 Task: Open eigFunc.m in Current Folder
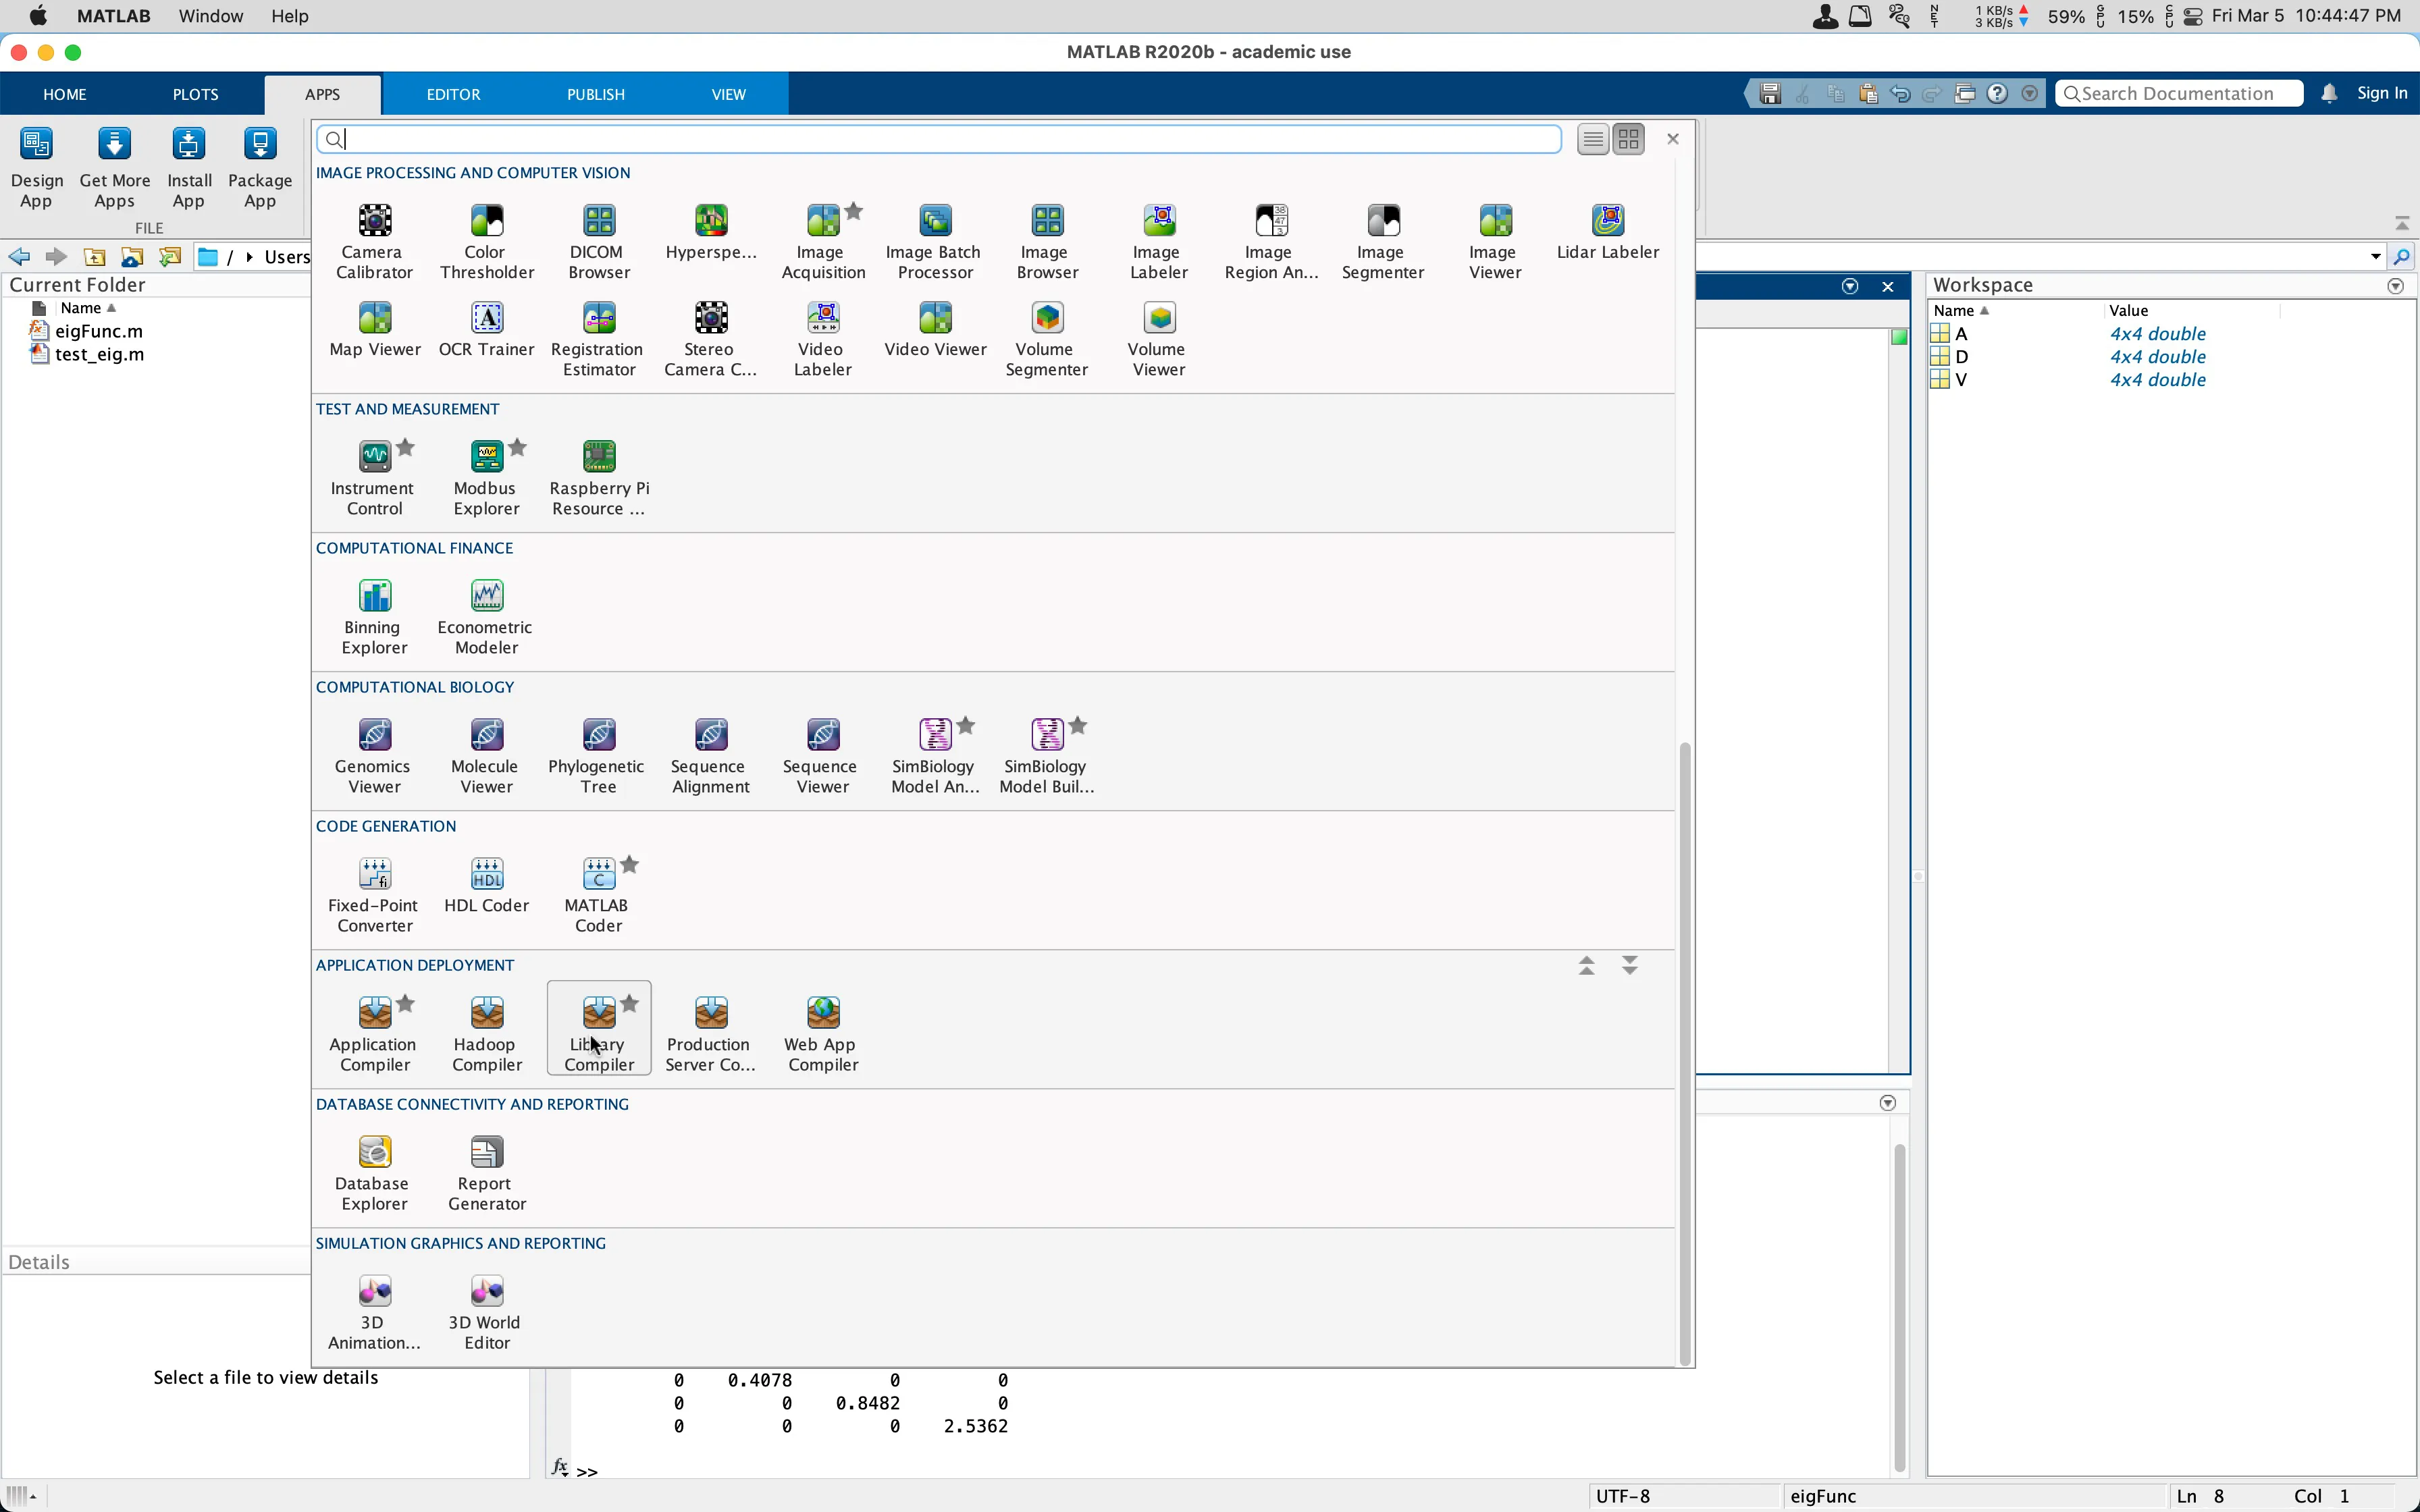(98, 331)
